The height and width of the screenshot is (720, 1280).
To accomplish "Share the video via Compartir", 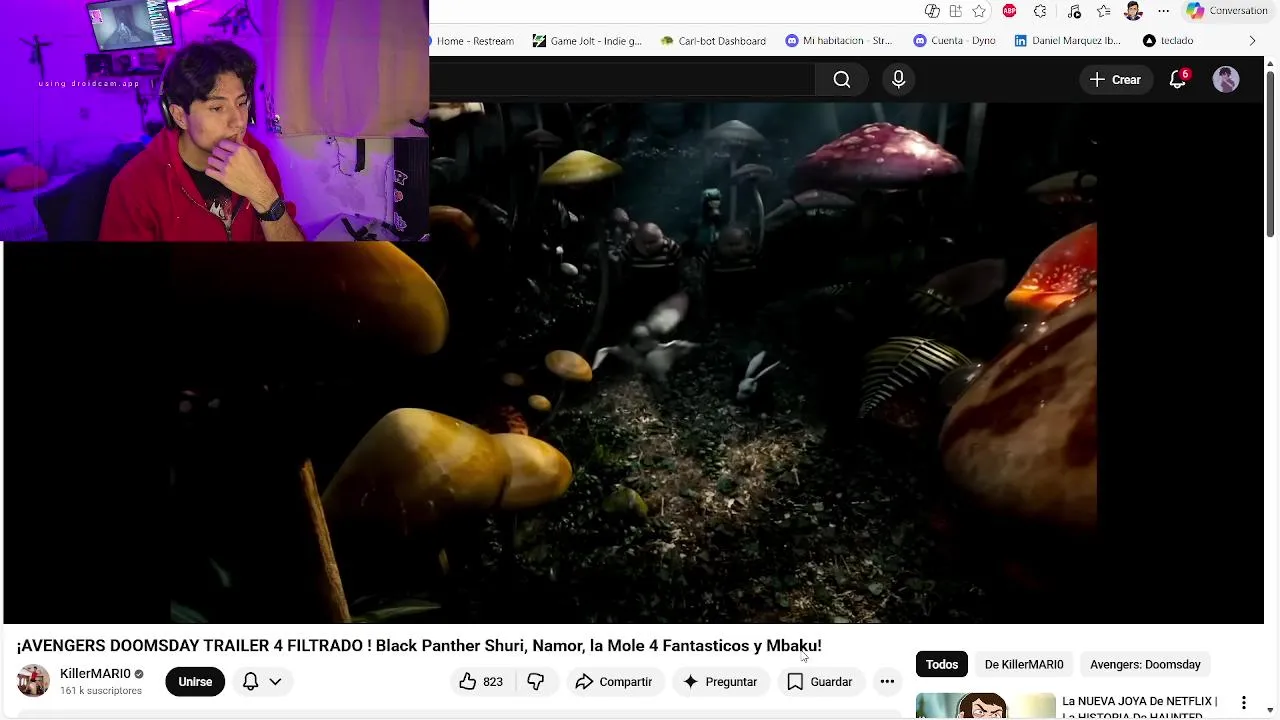I will (614, 682).
